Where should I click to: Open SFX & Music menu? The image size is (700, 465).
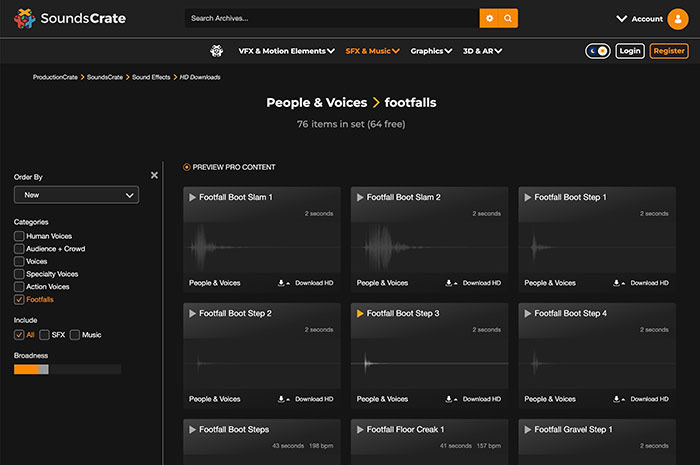(x=372, y=51)
